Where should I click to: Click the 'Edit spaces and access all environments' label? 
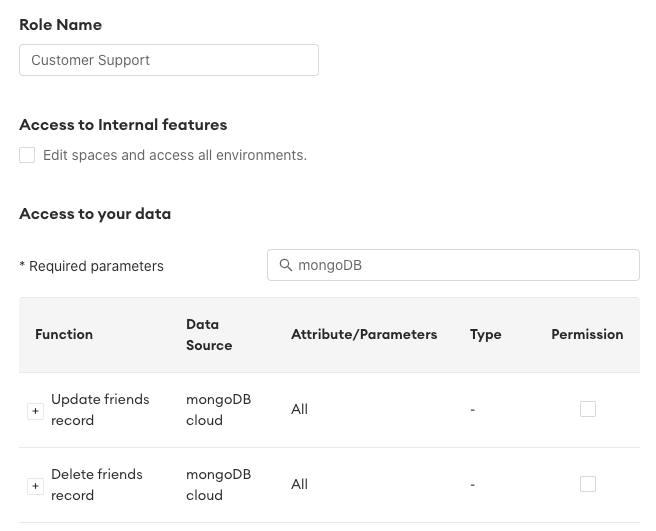point(175,155)
